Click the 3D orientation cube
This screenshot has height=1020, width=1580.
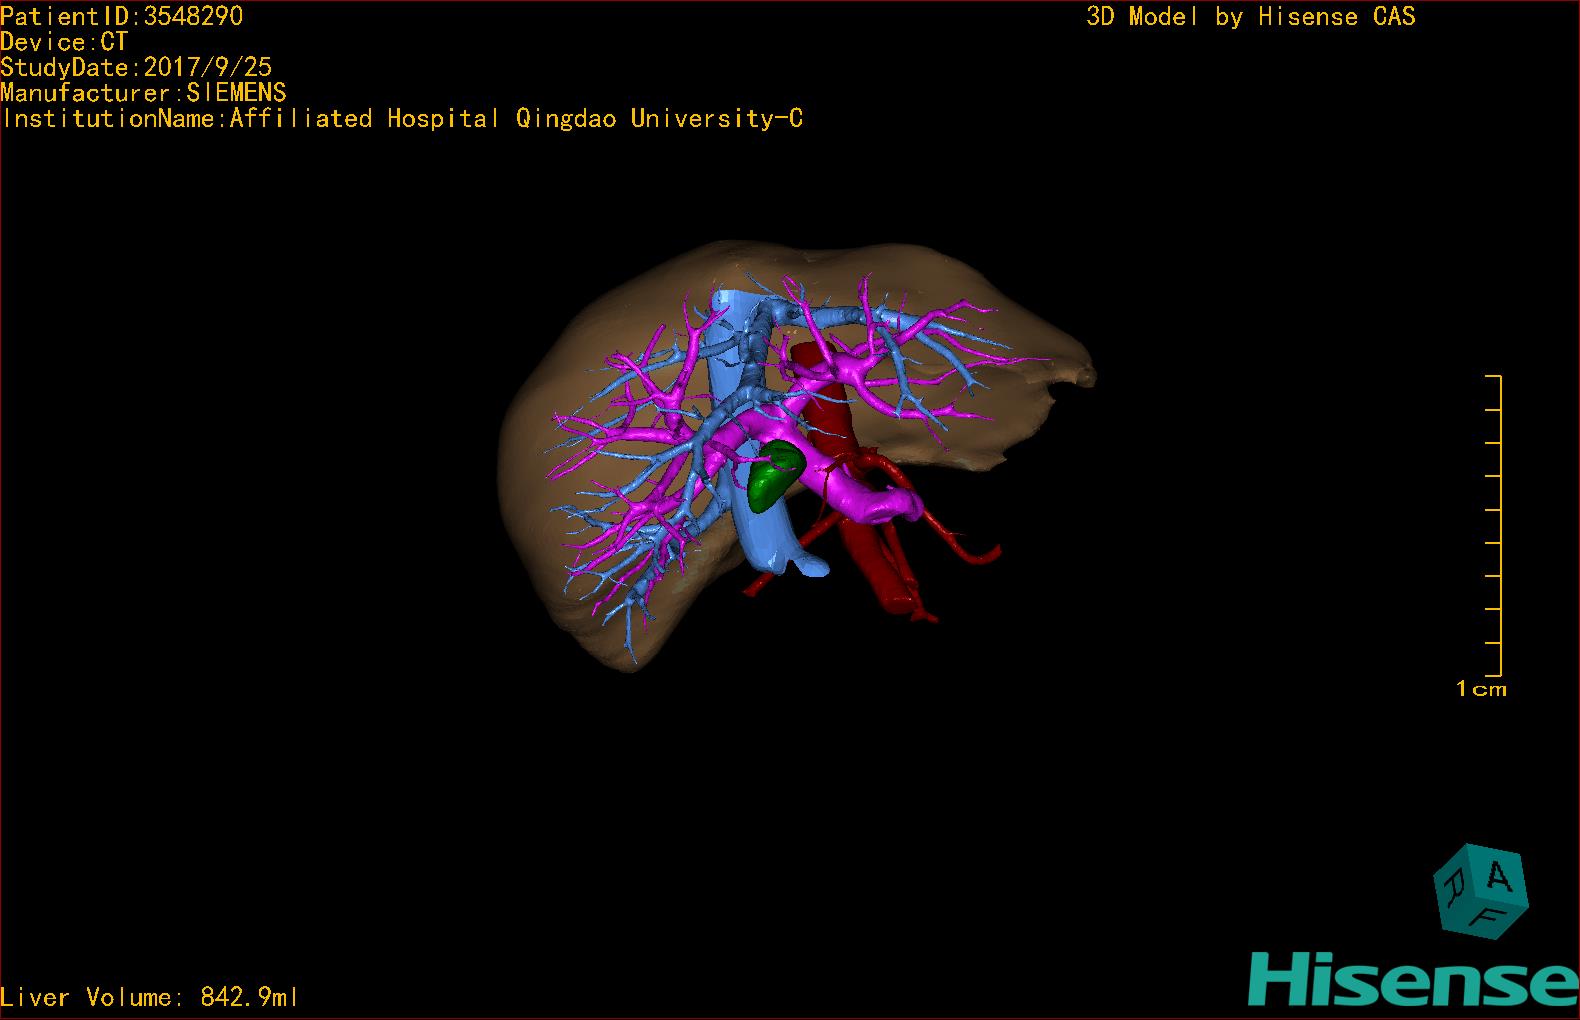coord(1481,892)
